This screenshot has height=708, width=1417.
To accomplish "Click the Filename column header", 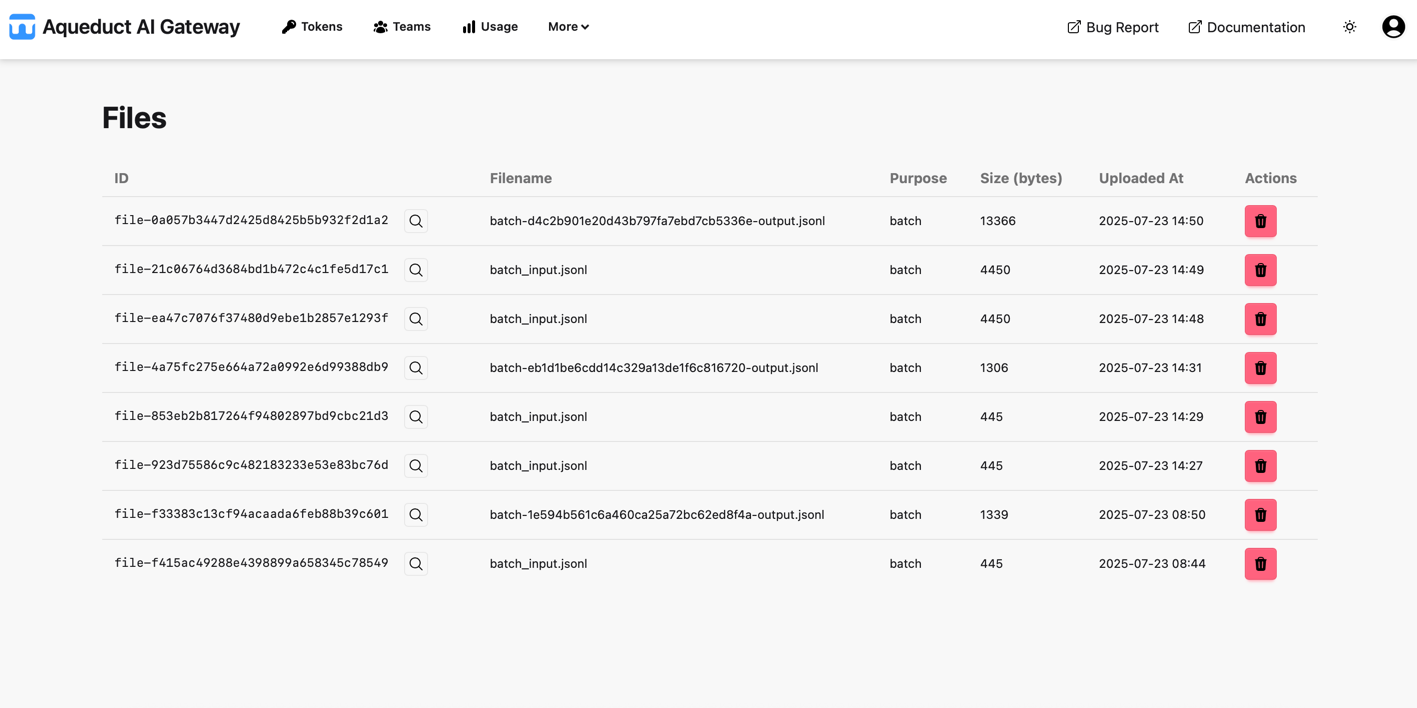I will pyautogui.click(x=521, y=178).
